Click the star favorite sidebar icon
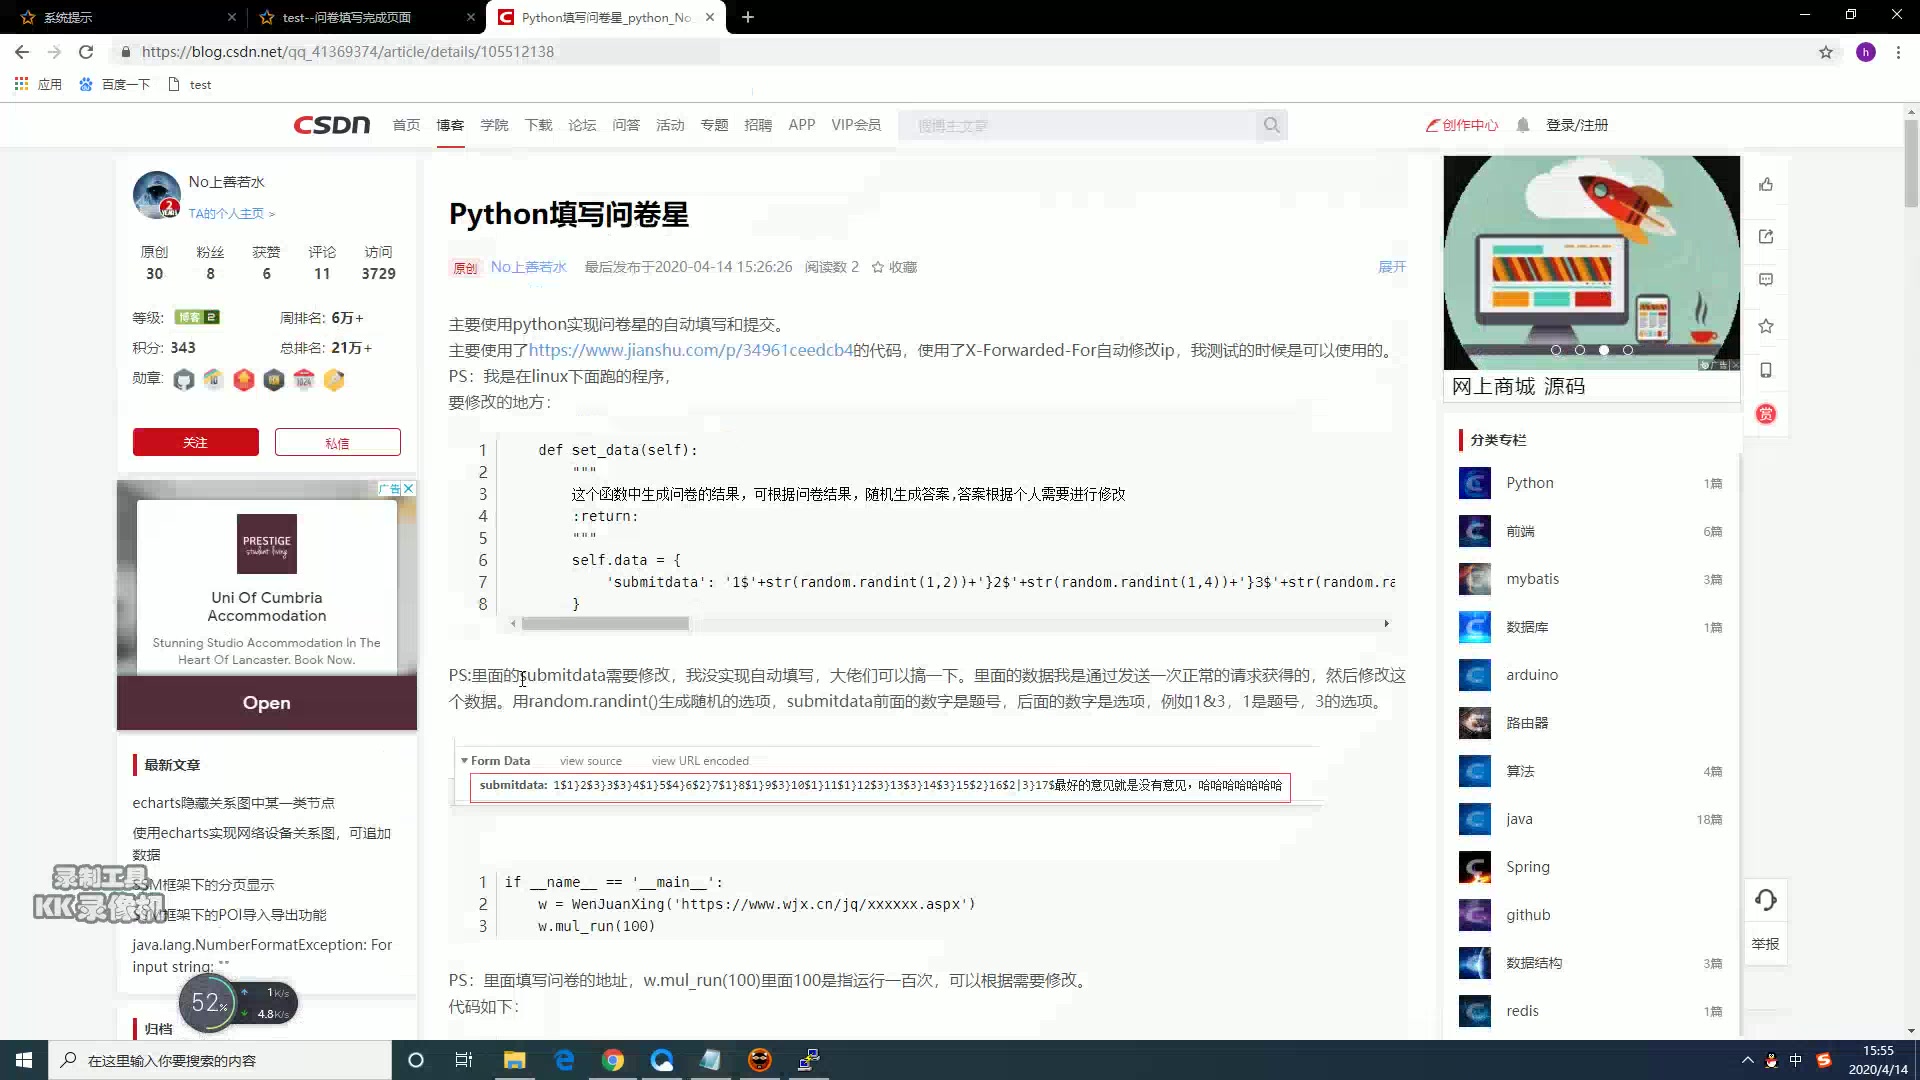Viewport: 1920px width, 1080px height. [1766, 326]
